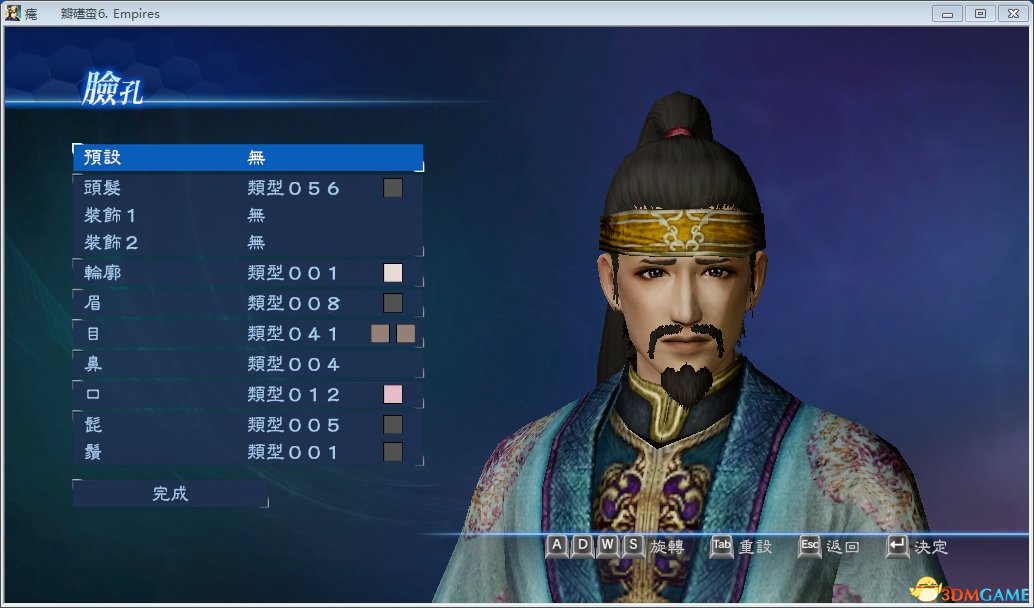Open the 裝飾1 accessory option
1034x608 pixels.
(x=248, y=215)
